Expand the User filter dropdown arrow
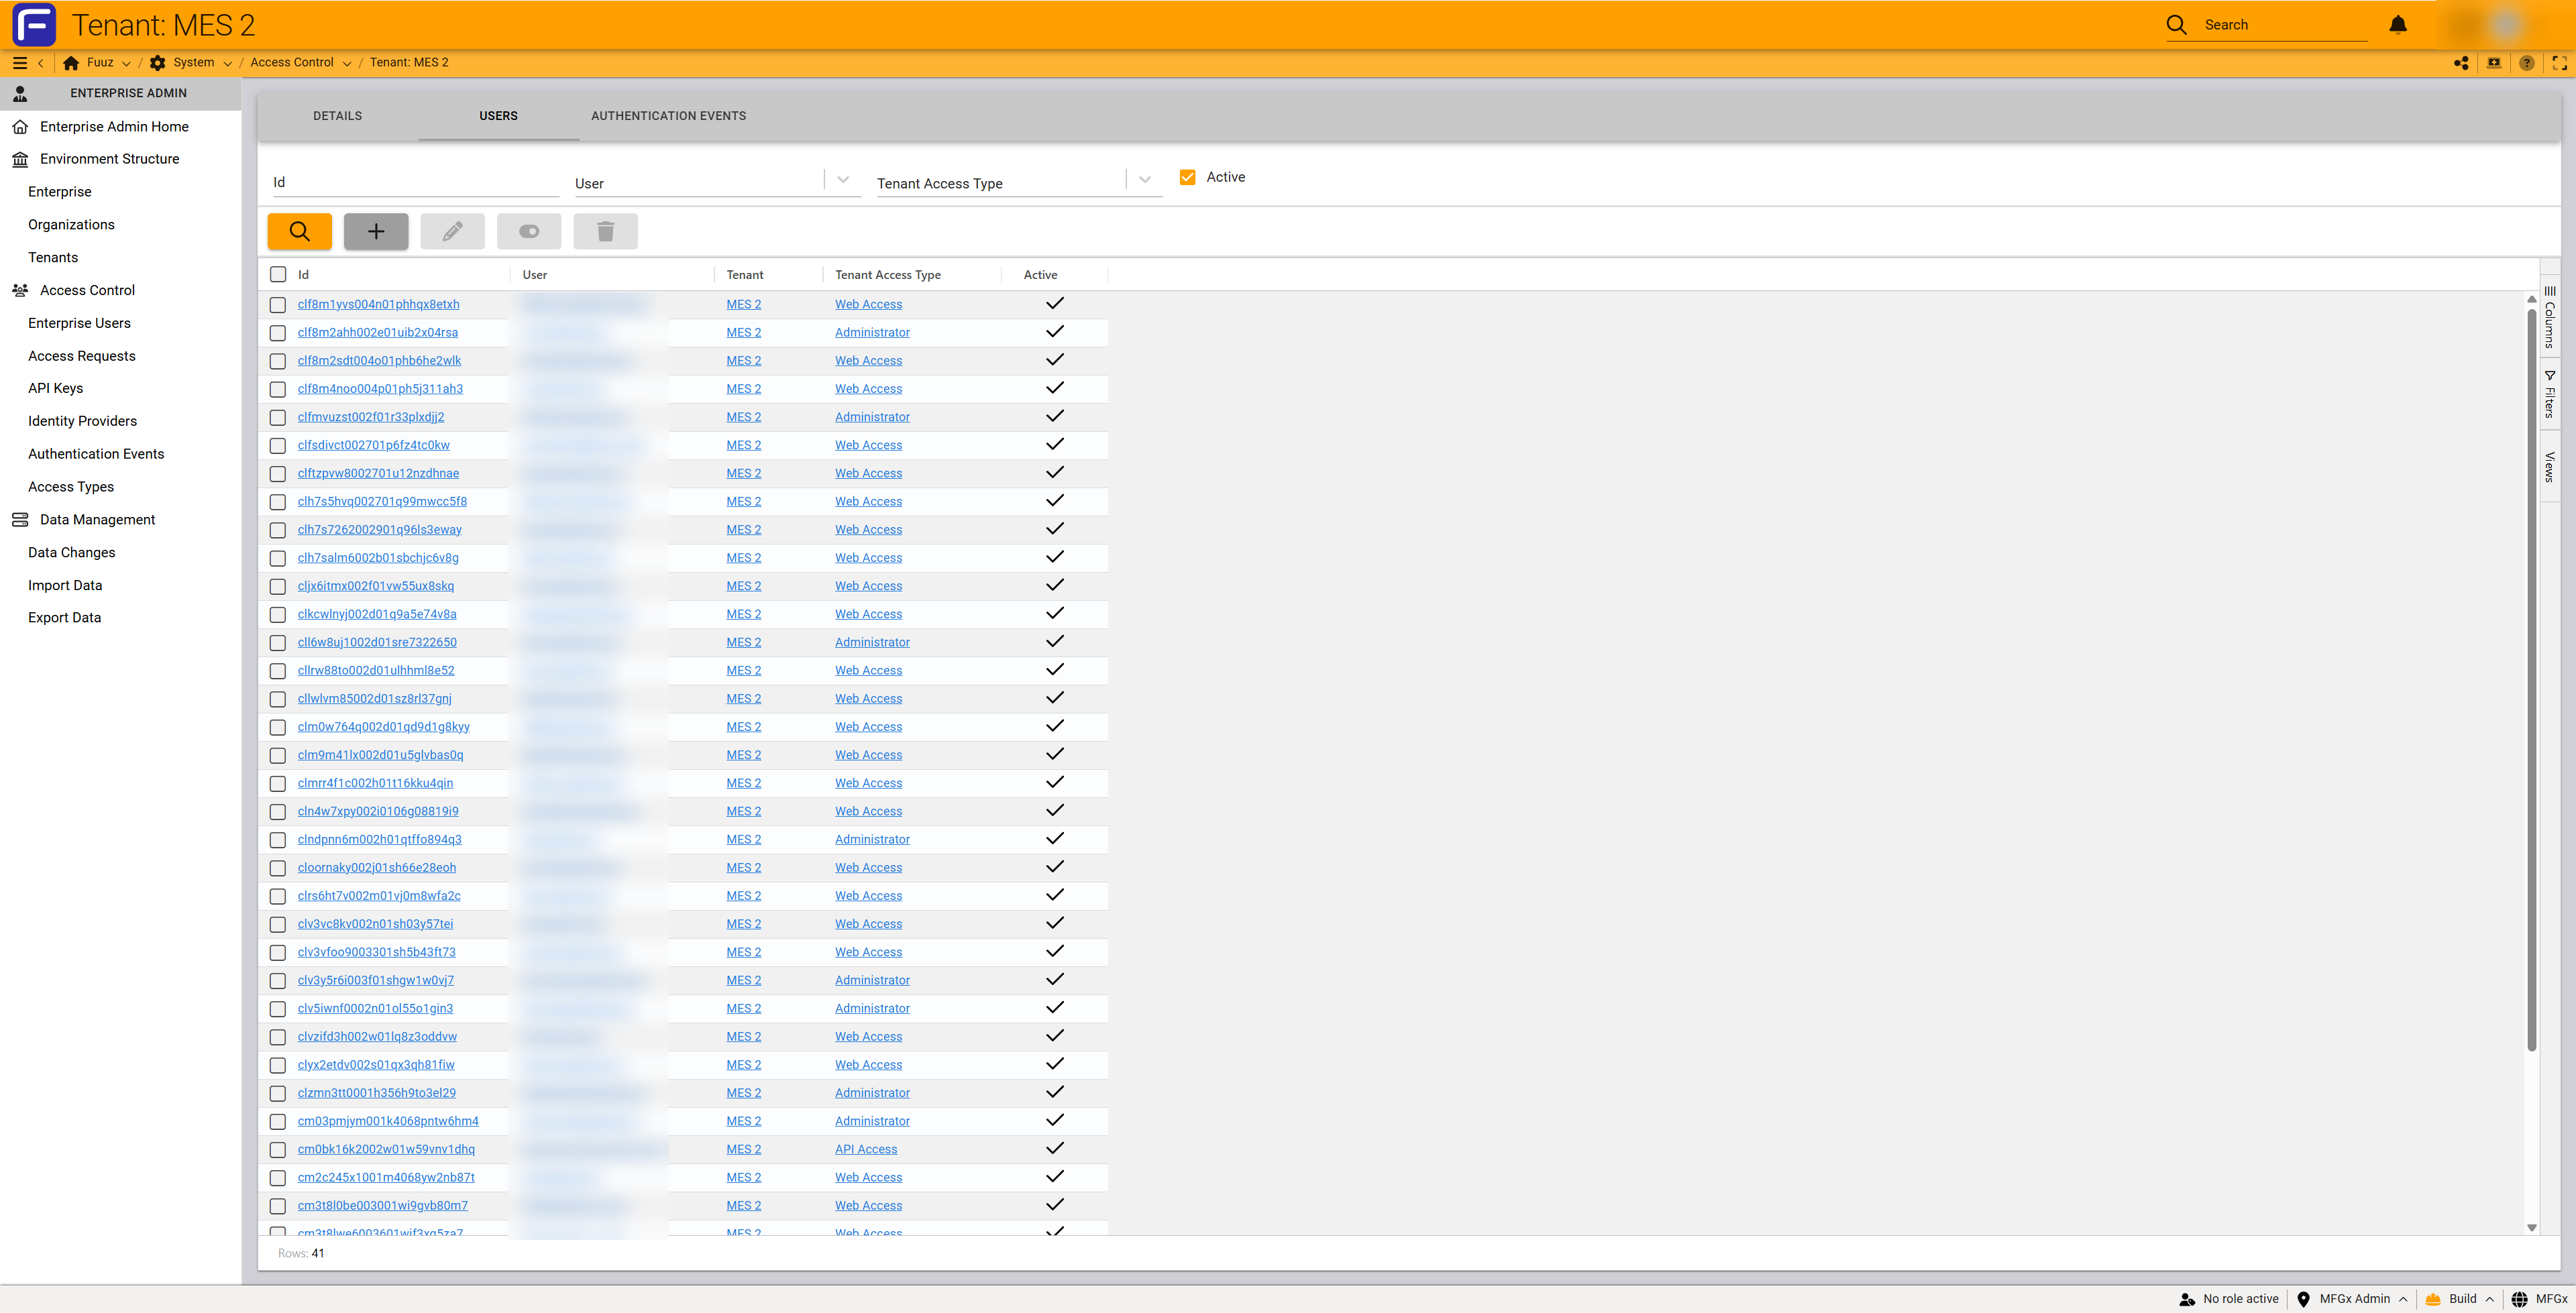Viewport: 2576px width, 1313px height. click(843, 180)
